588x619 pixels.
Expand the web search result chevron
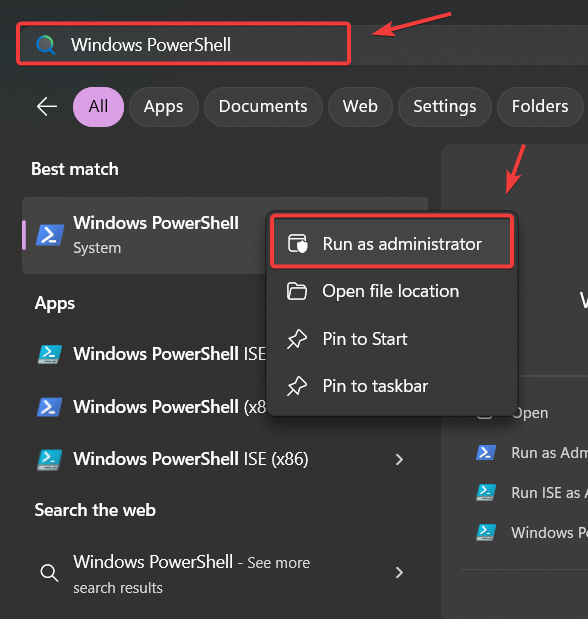pos(399,572)
